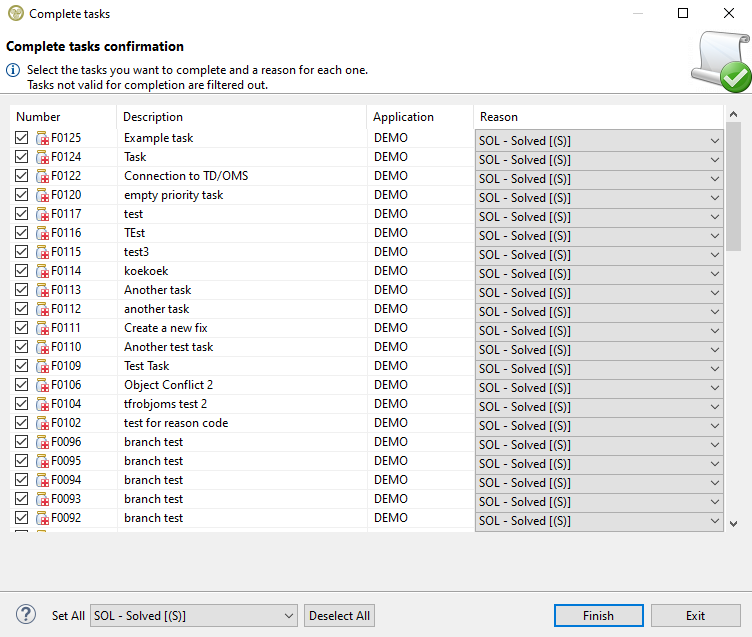Deselect the F0106 Object Conflict 2 checkbox
This screenshot has height=637, width=752.
(x=22, y=385)
